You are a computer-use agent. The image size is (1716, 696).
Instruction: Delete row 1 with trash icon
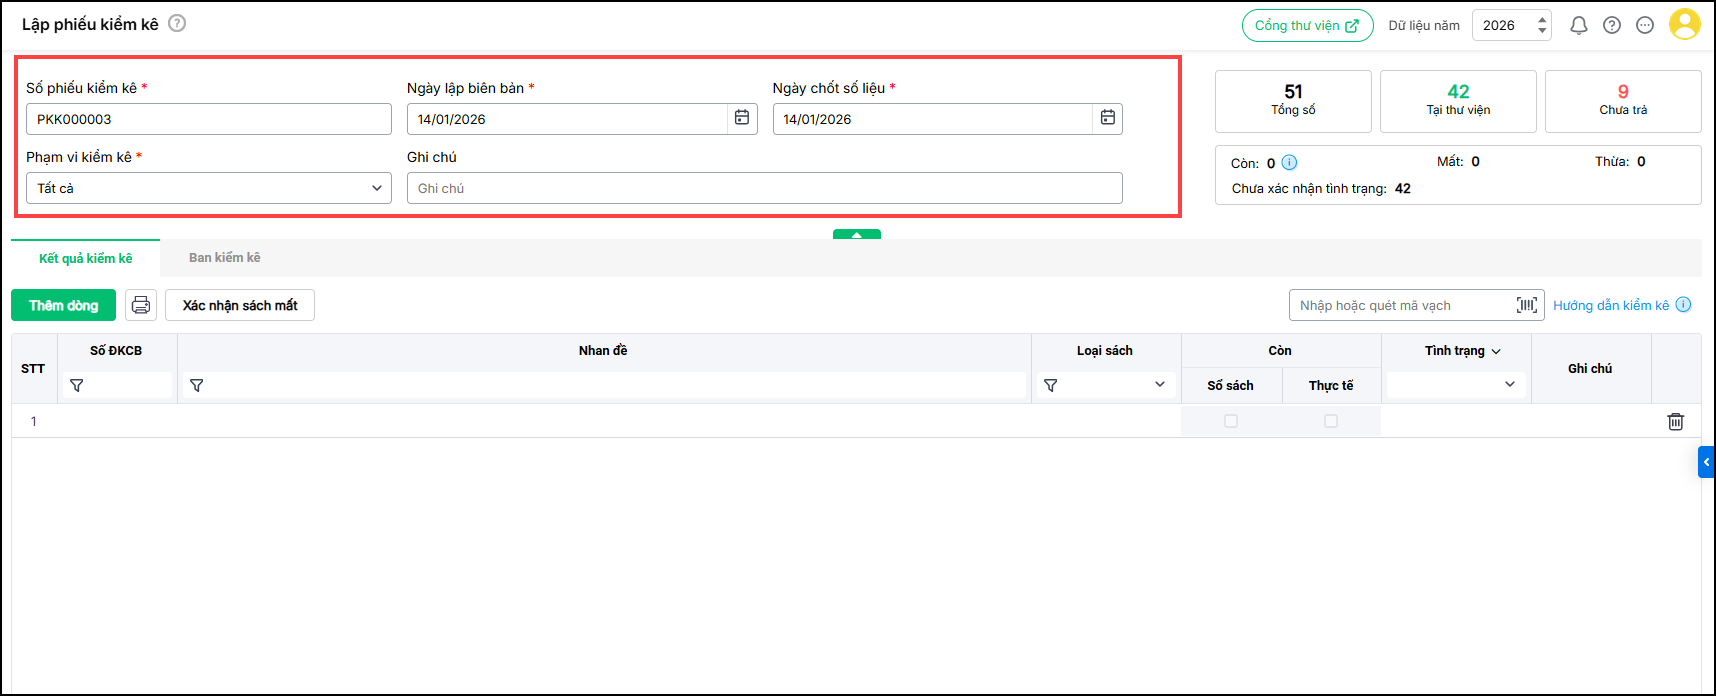click(x=1676, y=422)
